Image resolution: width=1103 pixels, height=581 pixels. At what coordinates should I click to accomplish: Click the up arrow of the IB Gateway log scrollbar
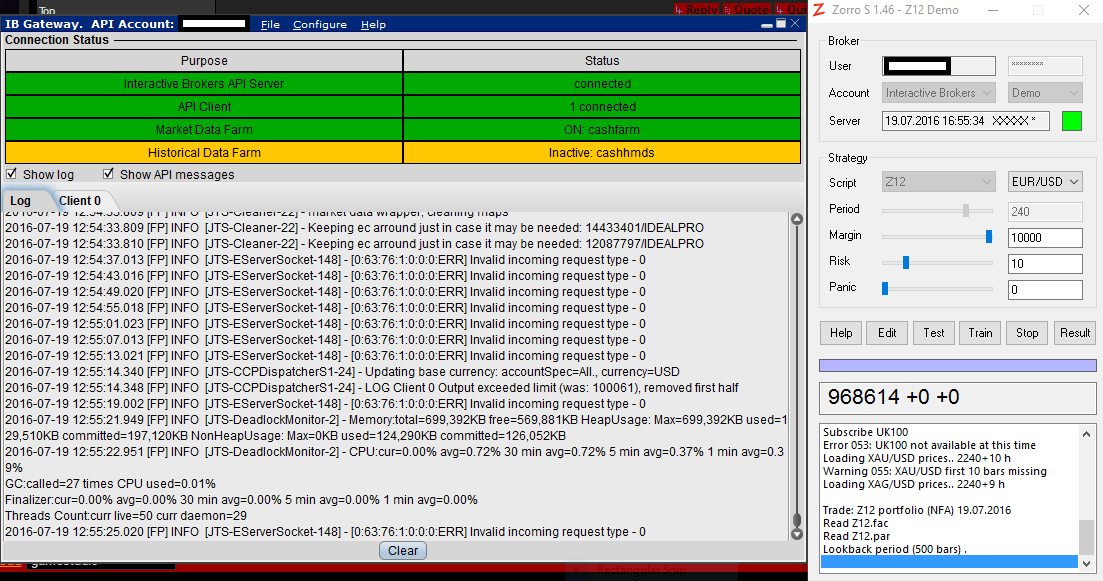(x=797, y=219)
